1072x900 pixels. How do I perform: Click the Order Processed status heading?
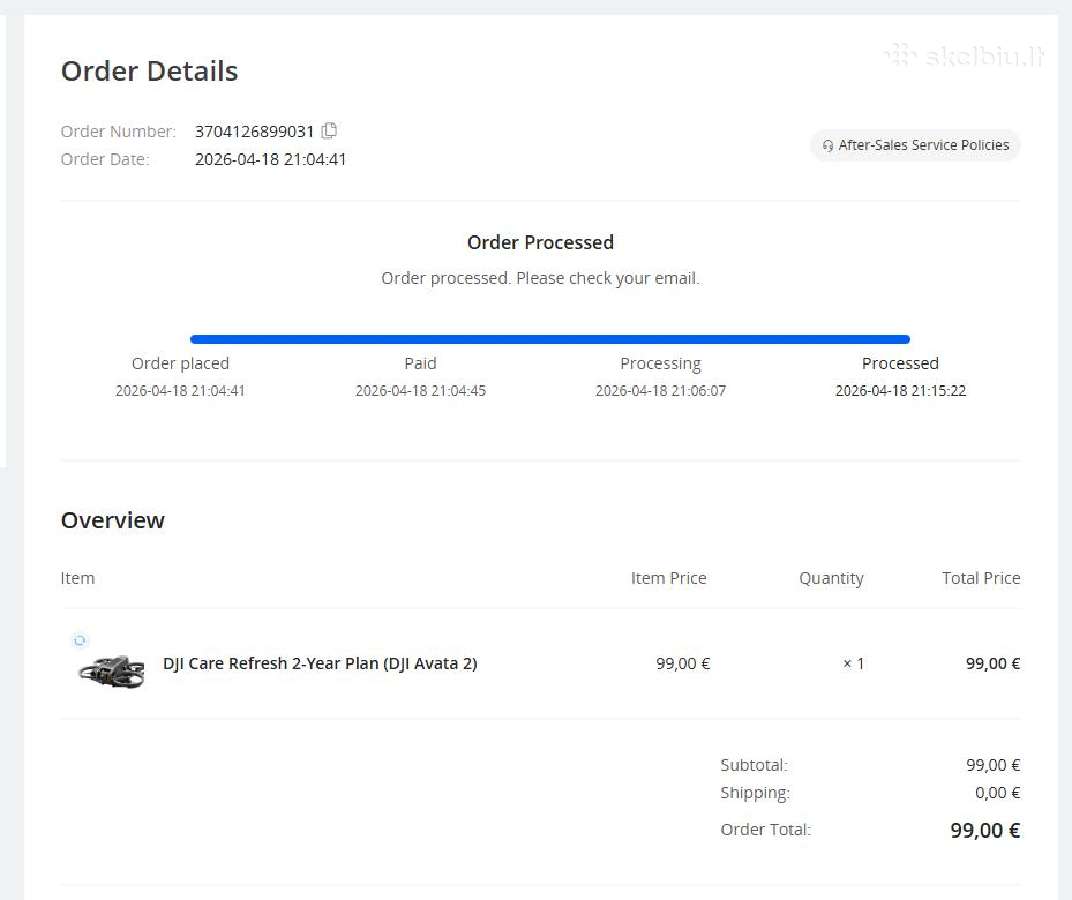click(x=540, y=242)
